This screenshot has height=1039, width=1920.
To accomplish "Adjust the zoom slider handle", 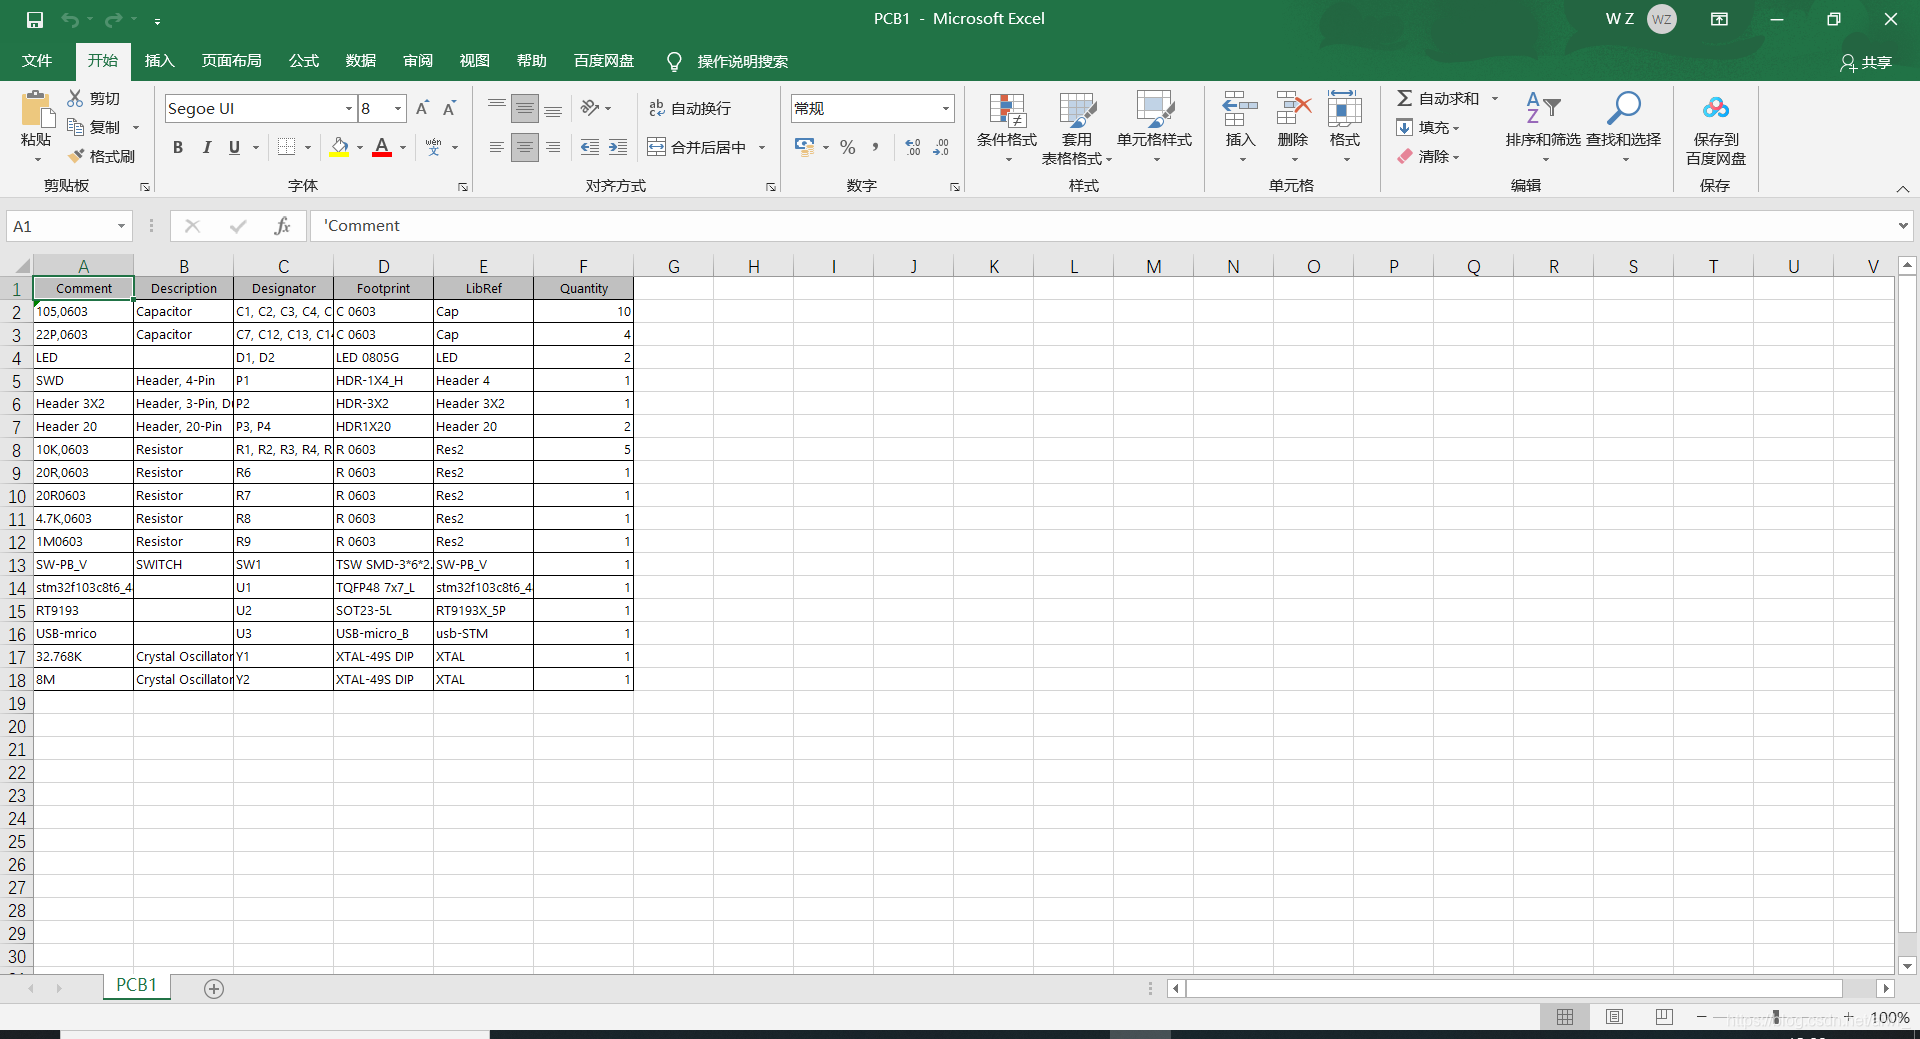I will click(x=1776, y=1017).
